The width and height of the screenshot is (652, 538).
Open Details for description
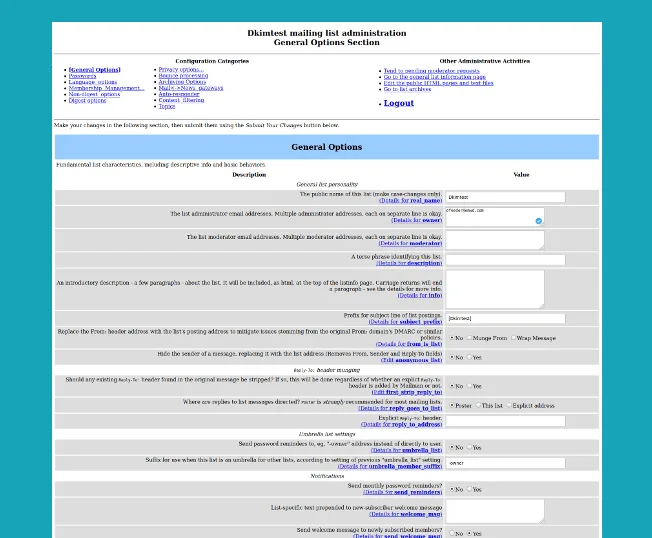[409, 263]
